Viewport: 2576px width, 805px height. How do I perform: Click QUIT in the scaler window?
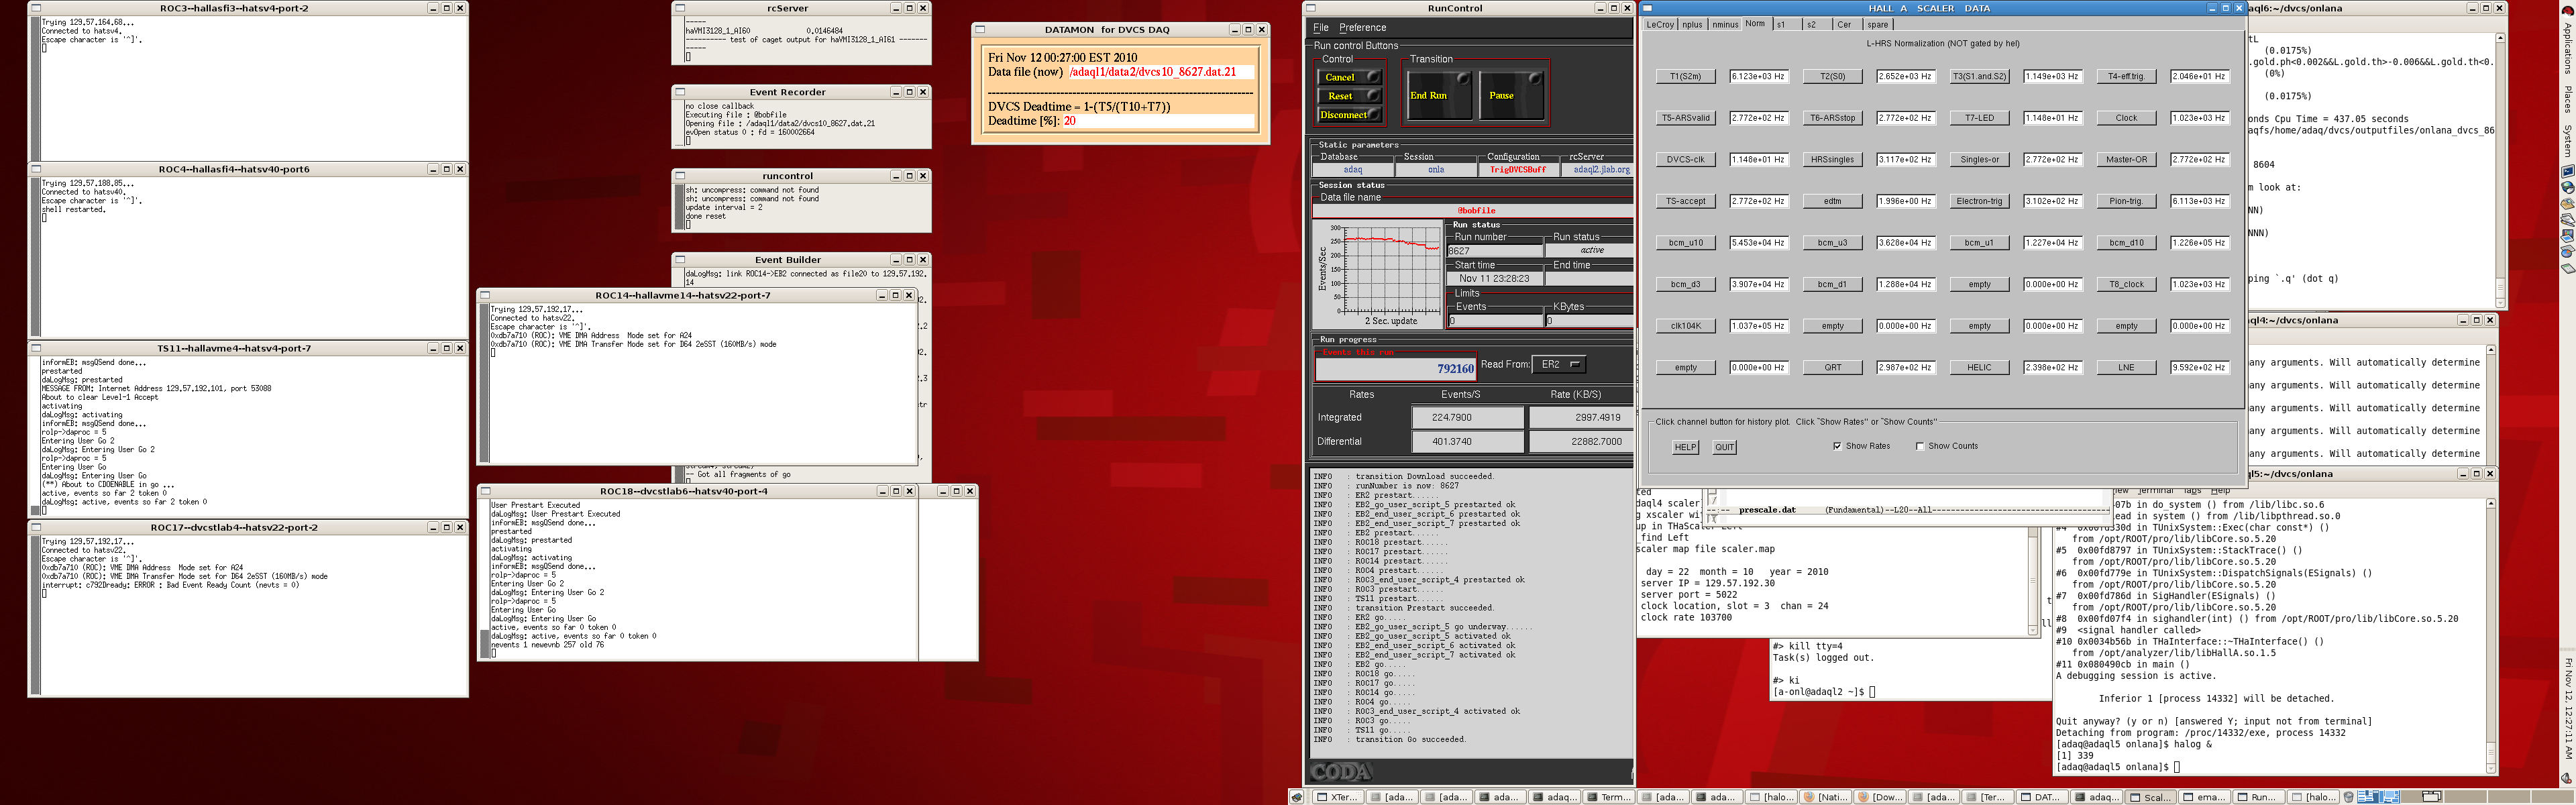tap(1724, 447)
